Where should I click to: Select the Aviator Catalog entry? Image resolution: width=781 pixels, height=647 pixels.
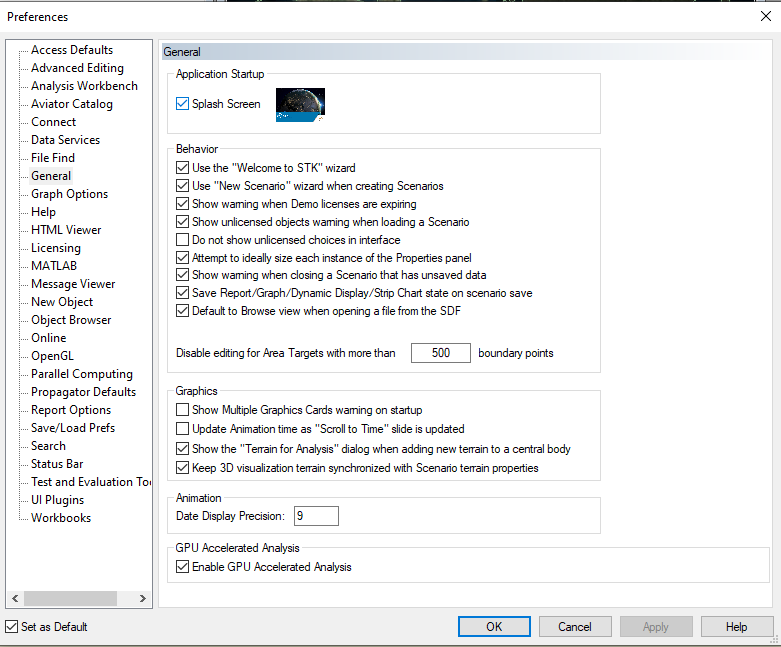[x=71, y=104]
